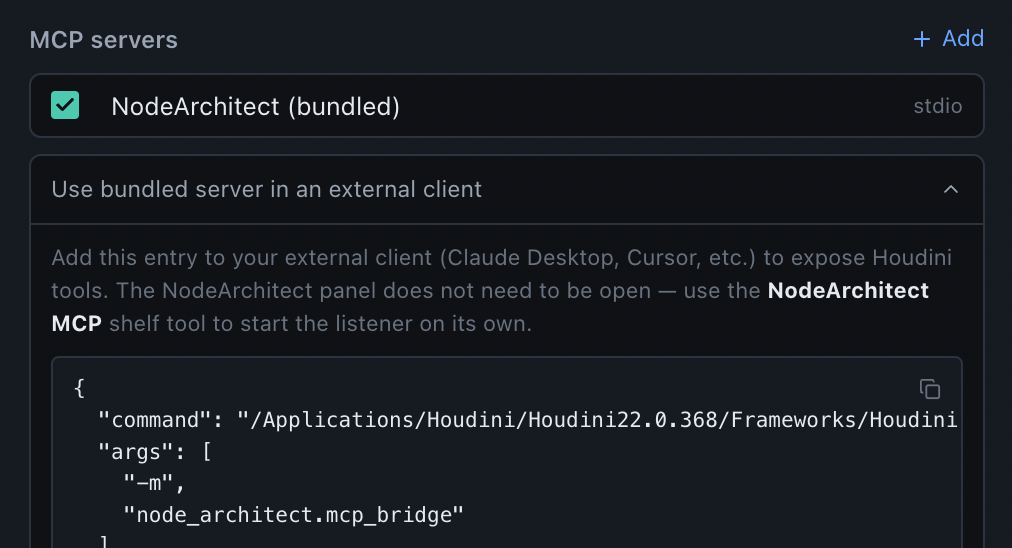This screenshot has height=548, width=1012.
Task: Click the "Use bundled server in an external client" header
Action: click(x=507, y=190)
